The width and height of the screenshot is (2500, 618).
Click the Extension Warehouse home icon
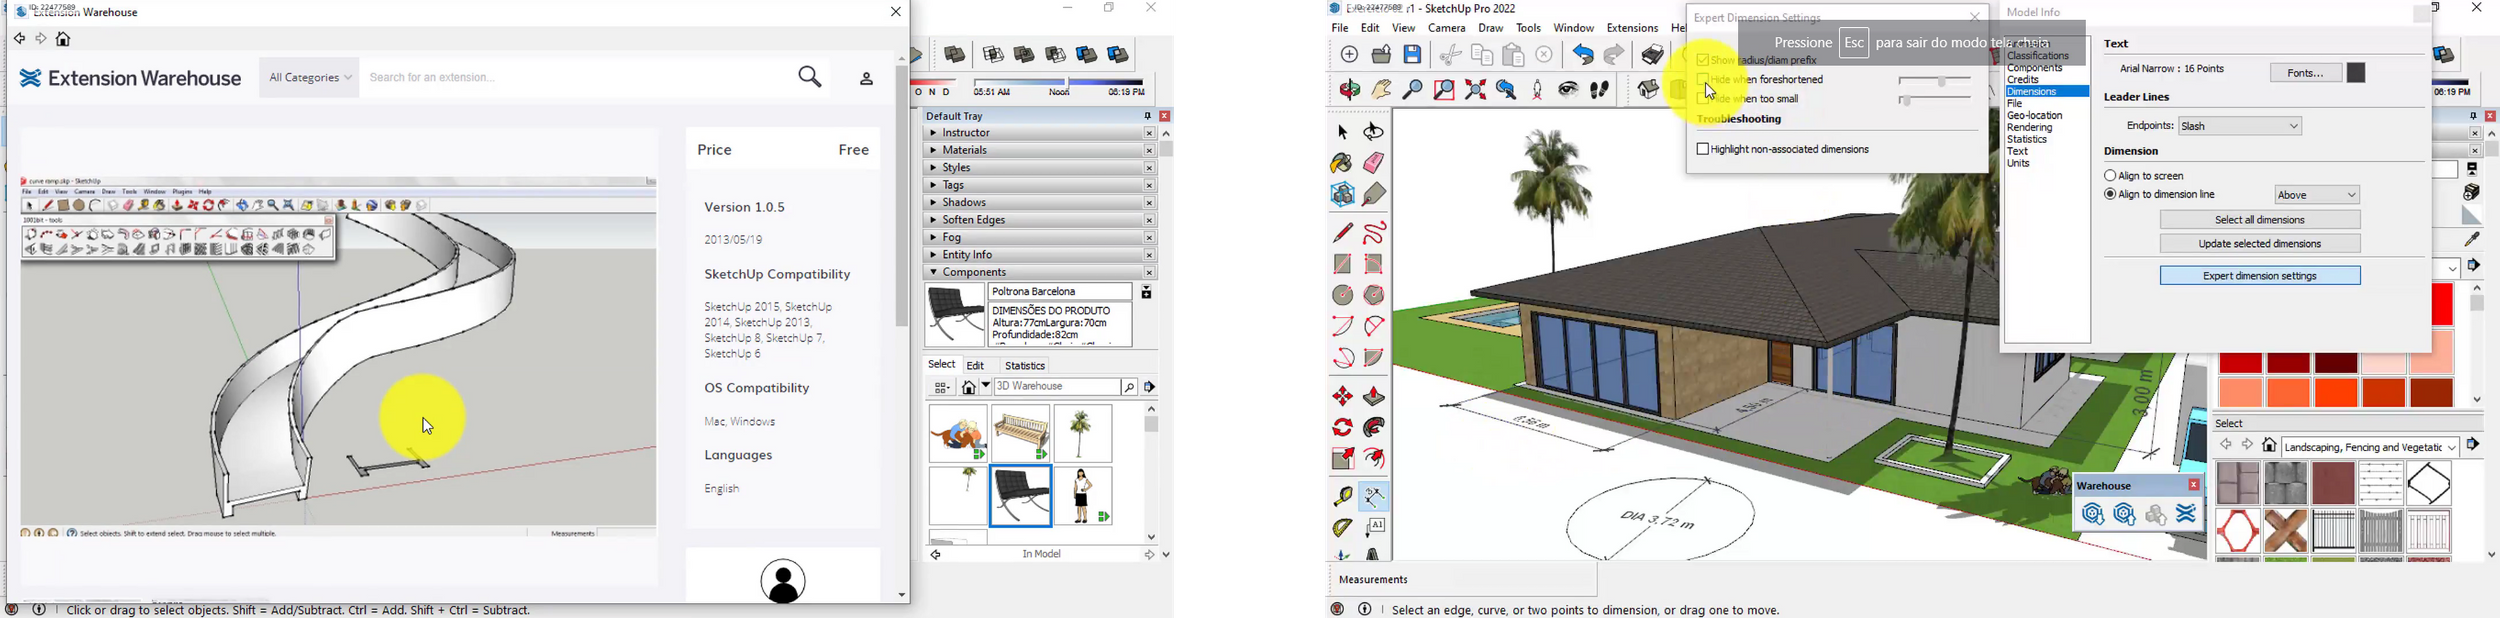click(x=64, y=40)
